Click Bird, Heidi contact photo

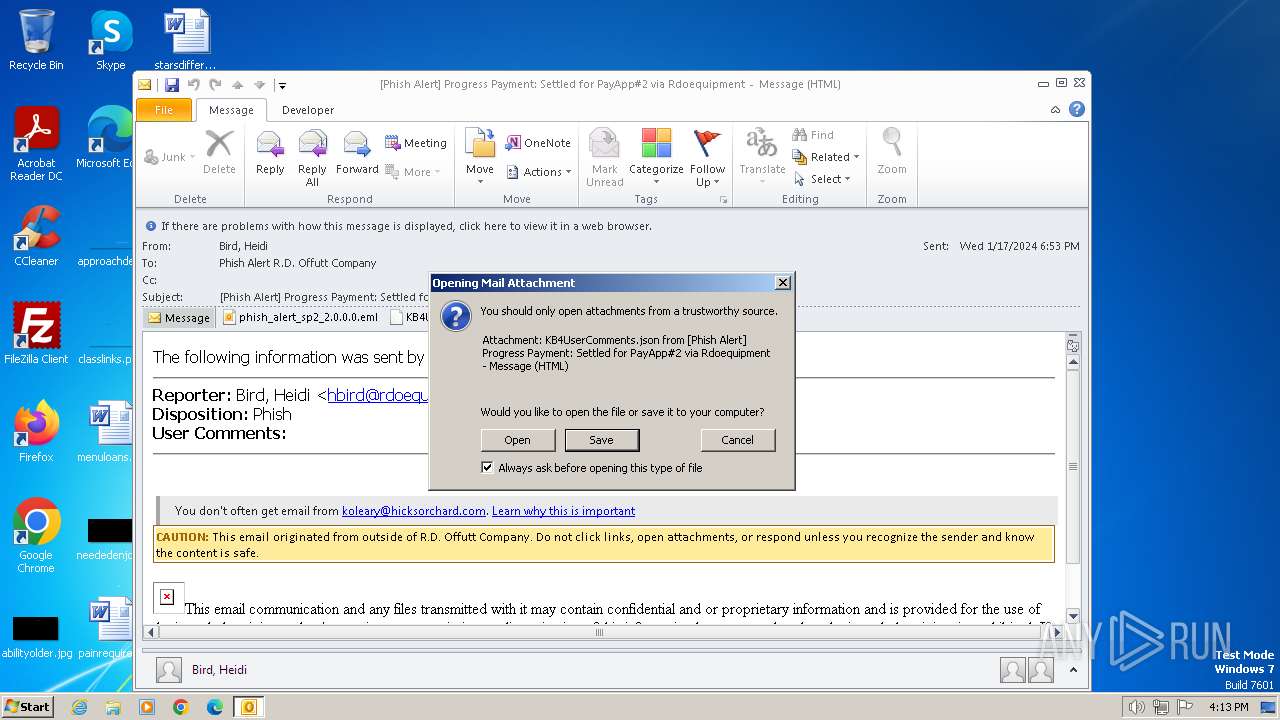coord(169,670)
